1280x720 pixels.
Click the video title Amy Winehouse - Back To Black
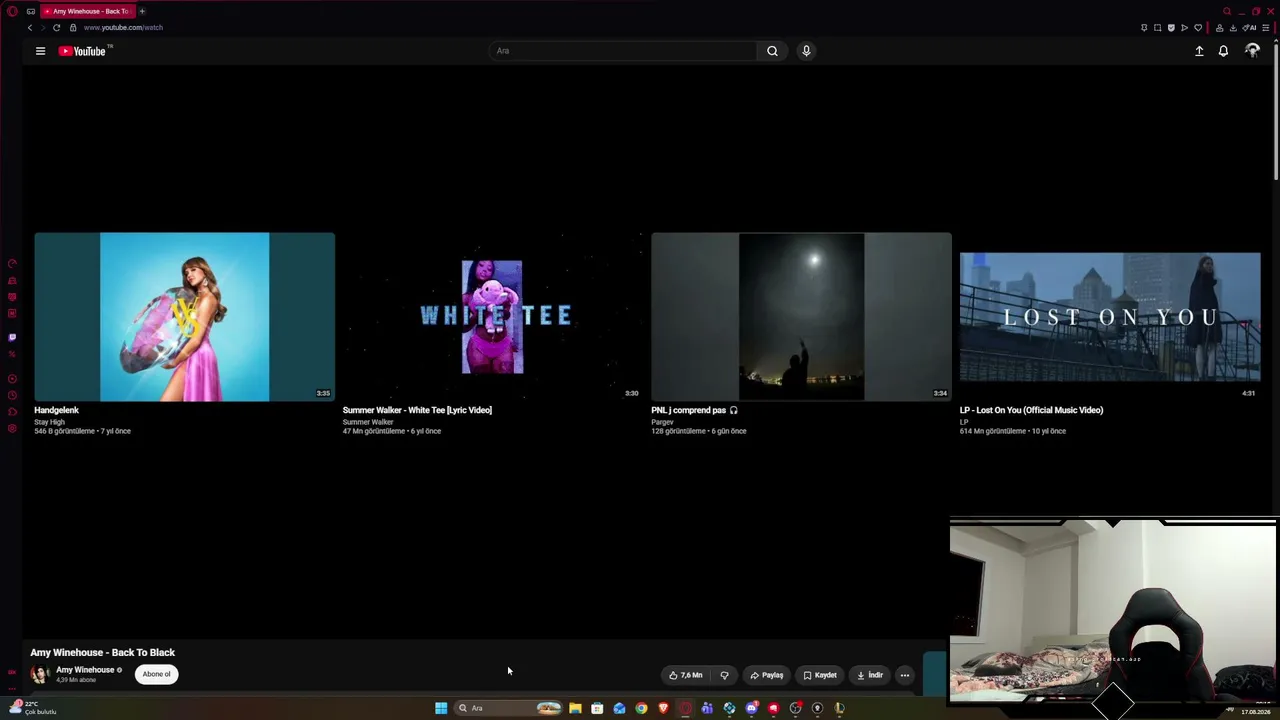click(102, 653)
